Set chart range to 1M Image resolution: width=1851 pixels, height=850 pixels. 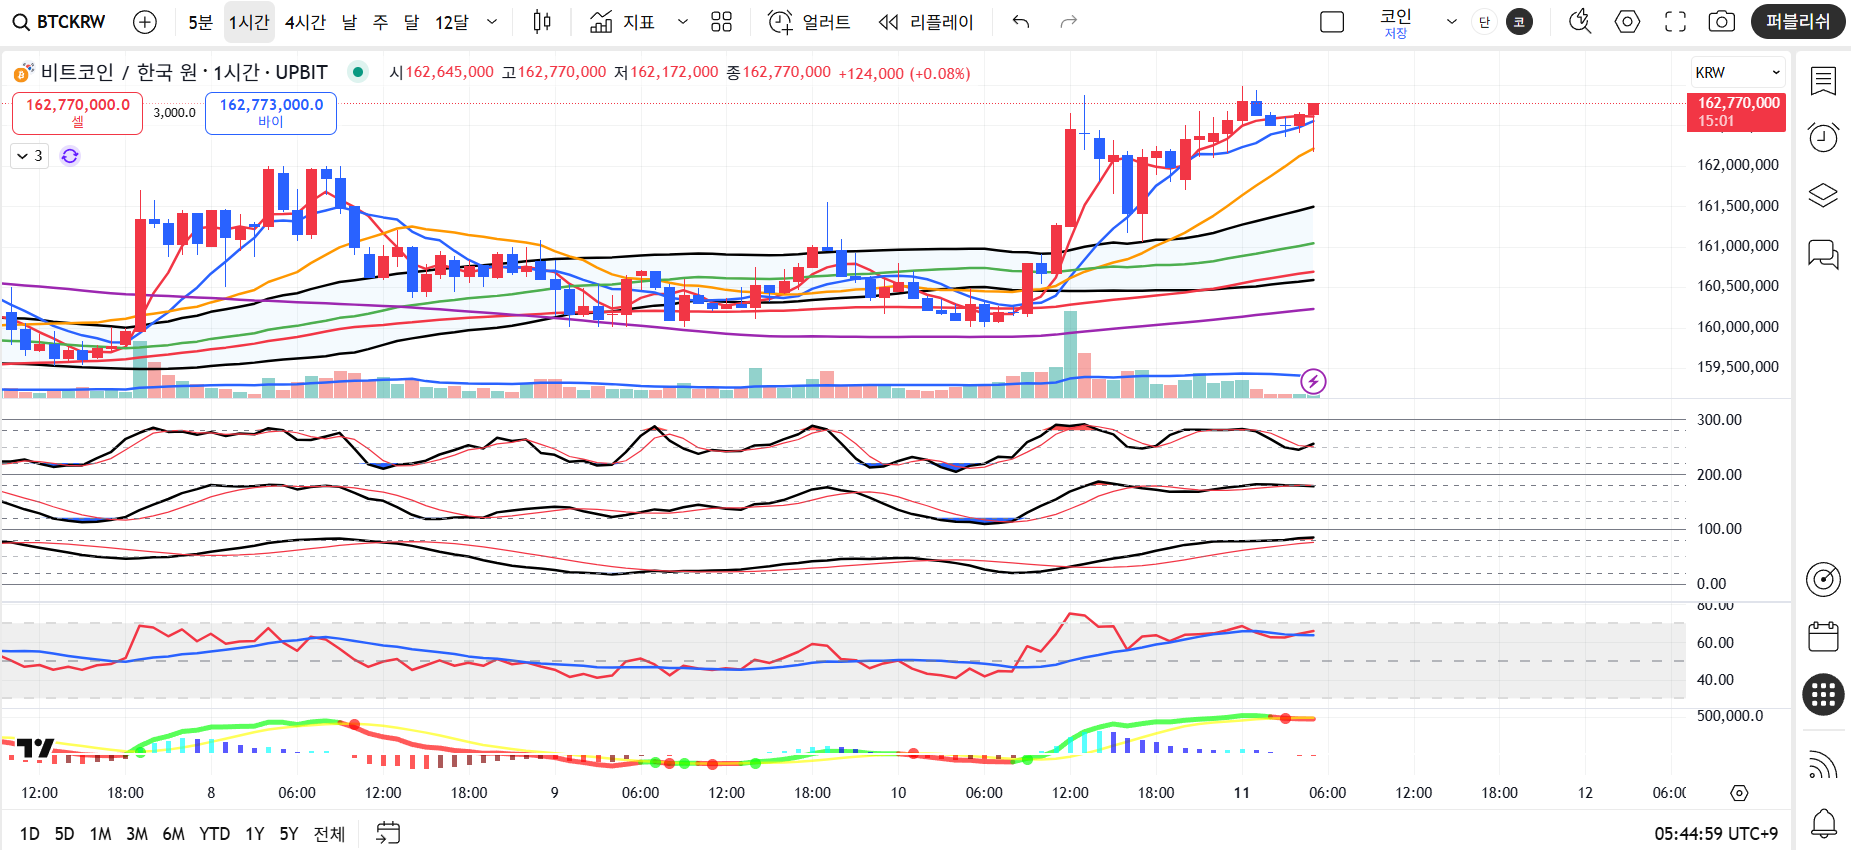pos(100,834)
